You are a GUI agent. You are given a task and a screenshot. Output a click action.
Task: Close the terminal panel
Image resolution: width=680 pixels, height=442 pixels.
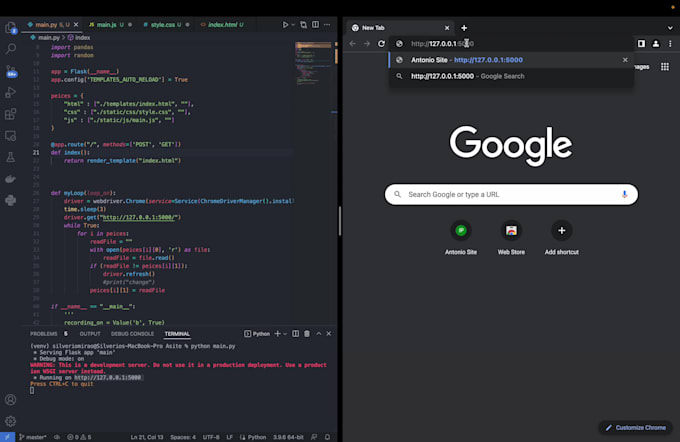pos(329,334)
